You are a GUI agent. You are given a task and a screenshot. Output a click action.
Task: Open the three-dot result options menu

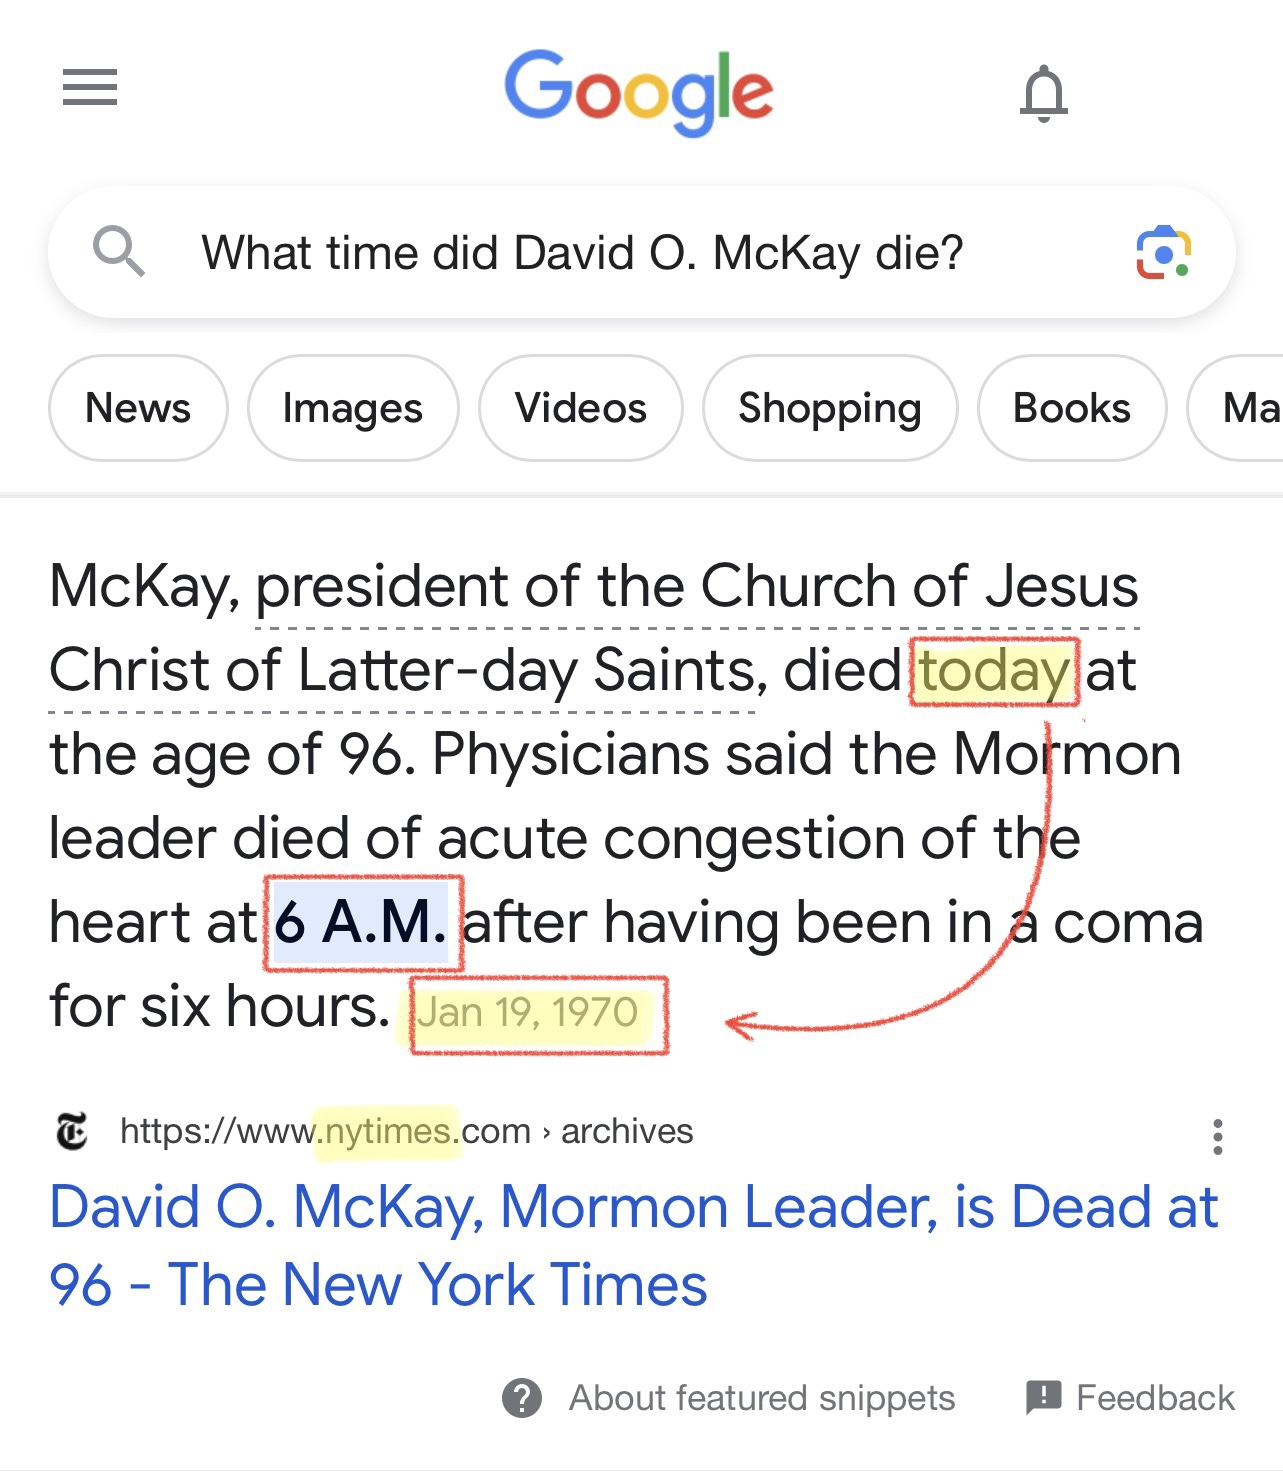tap(1217, 1137)
